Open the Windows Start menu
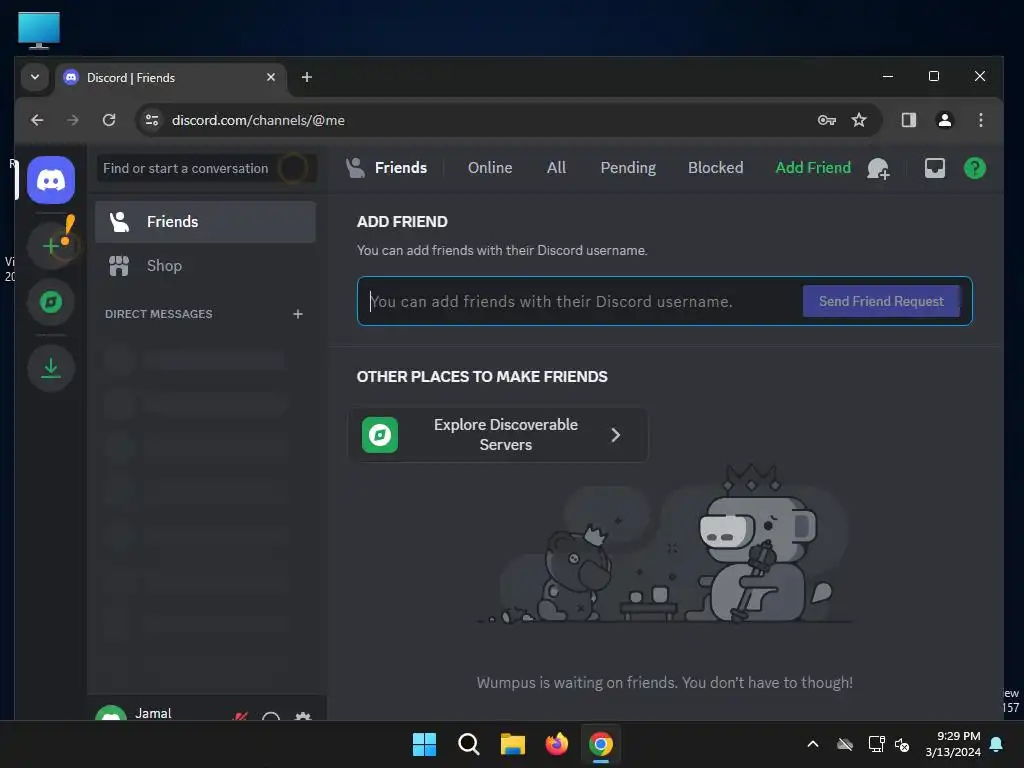The image size is (1024, 768). click(x=424, y=744)
